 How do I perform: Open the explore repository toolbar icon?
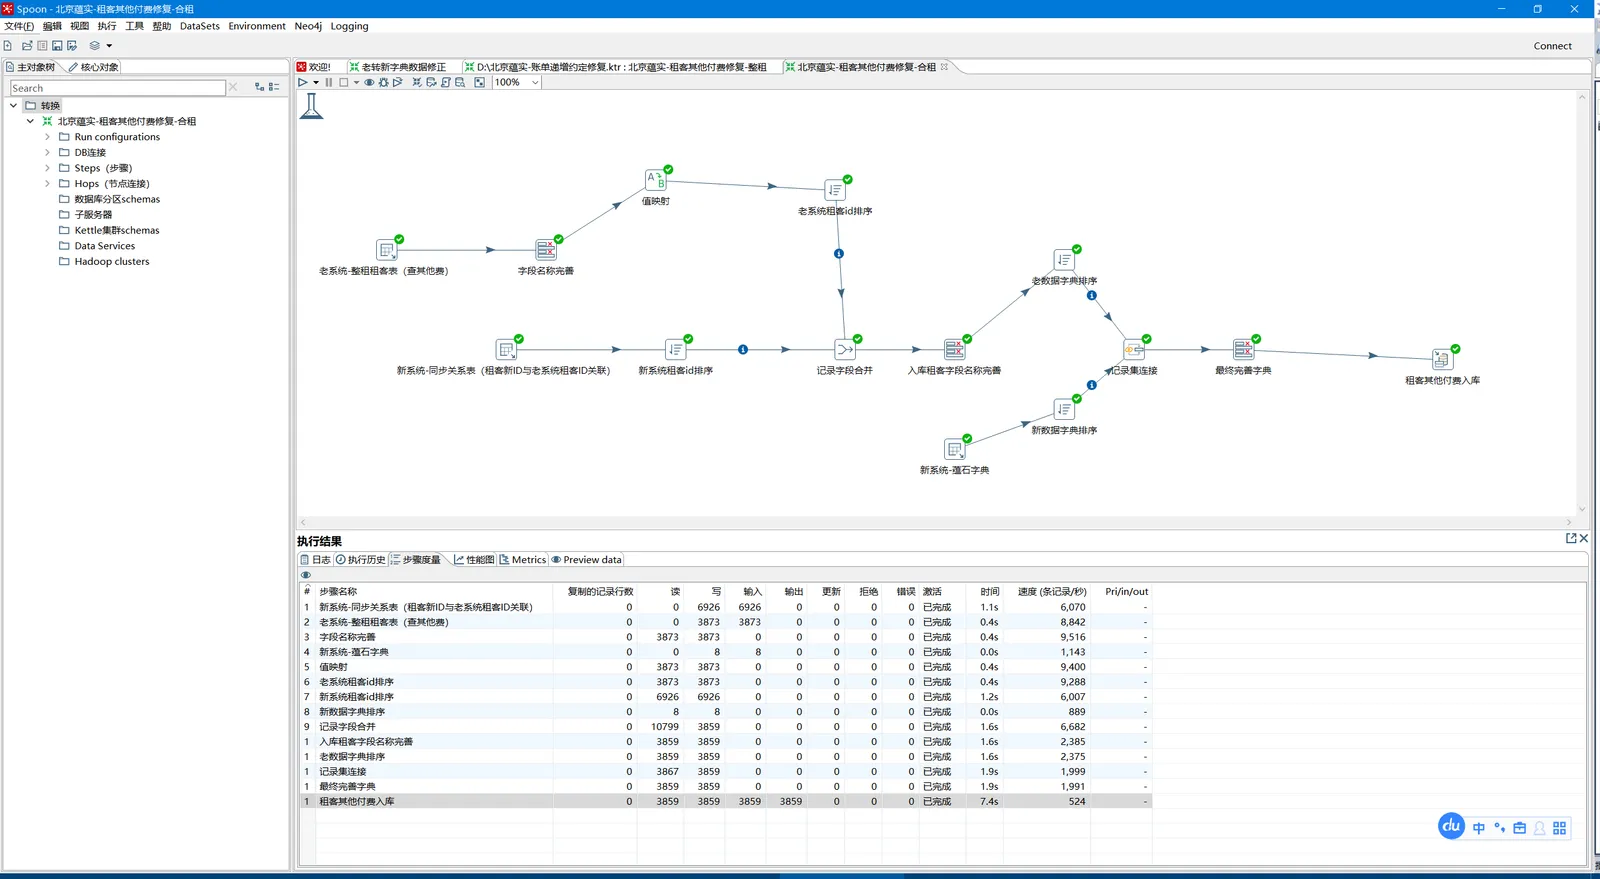click(42, 45)
